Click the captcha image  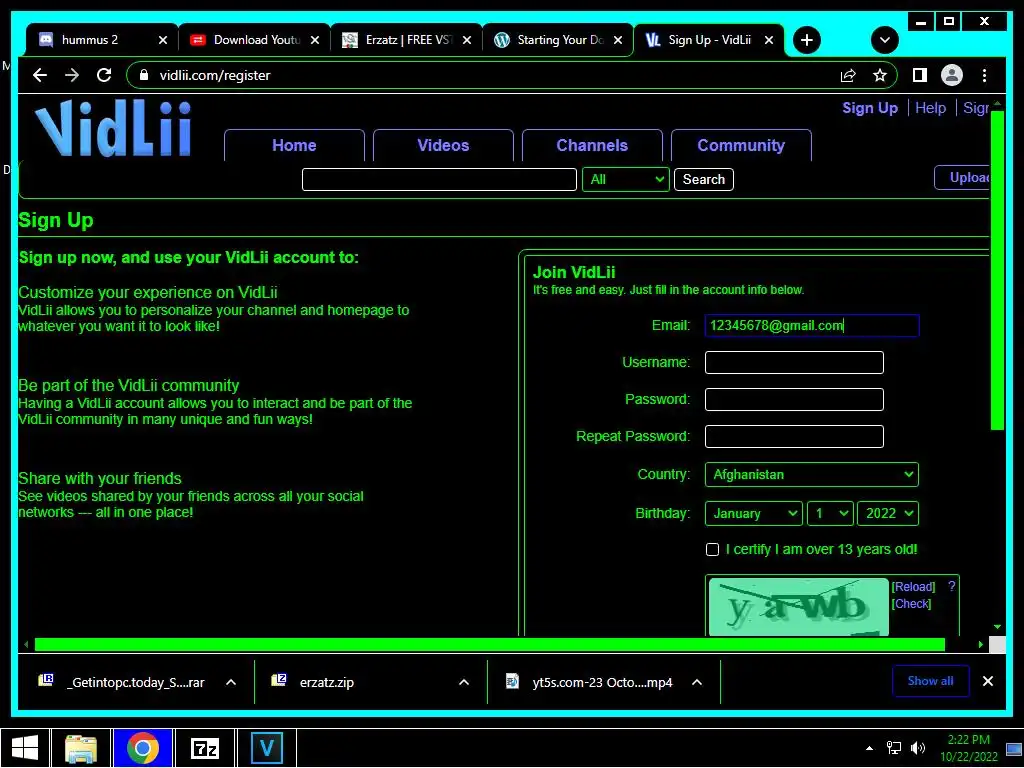[798, 607]
